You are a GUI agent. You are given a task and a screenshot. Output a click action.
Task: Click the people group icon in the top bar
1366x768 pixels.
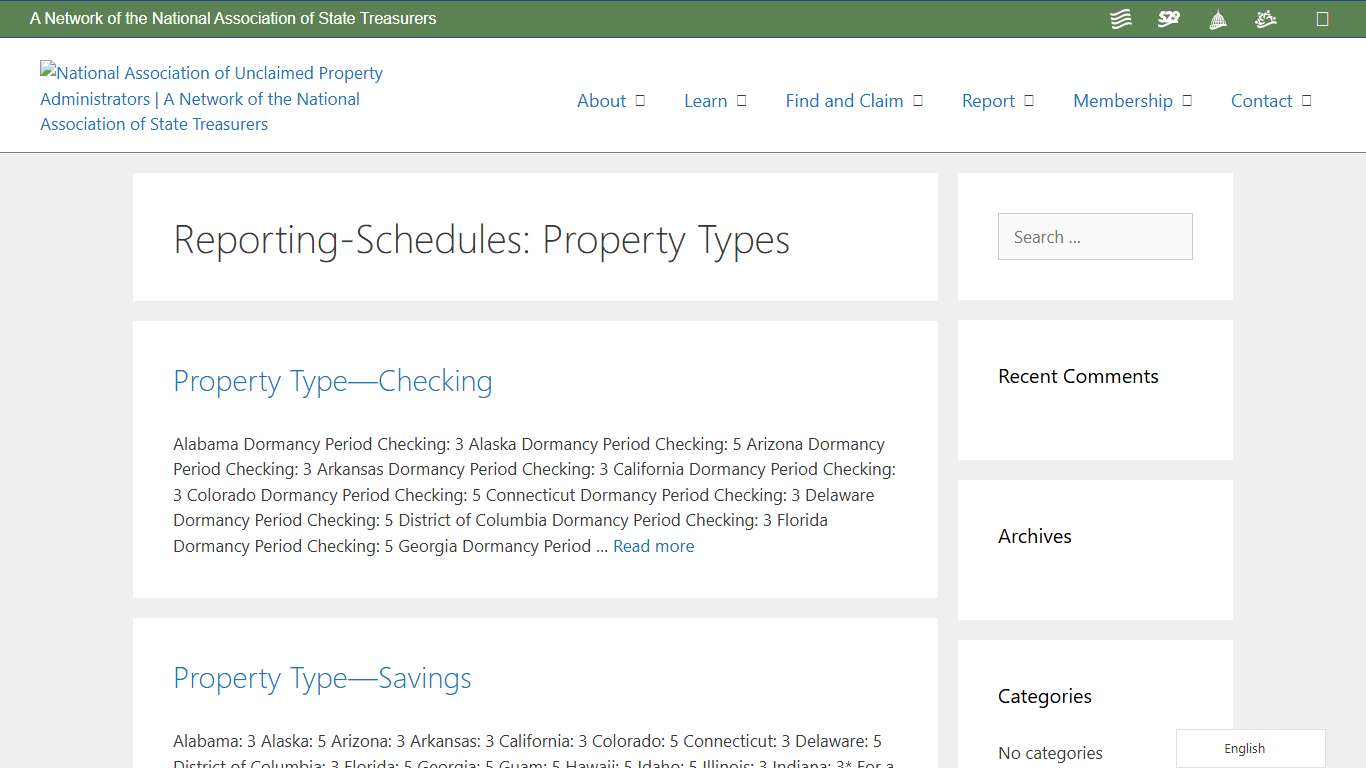click(x=1265, y=18)
